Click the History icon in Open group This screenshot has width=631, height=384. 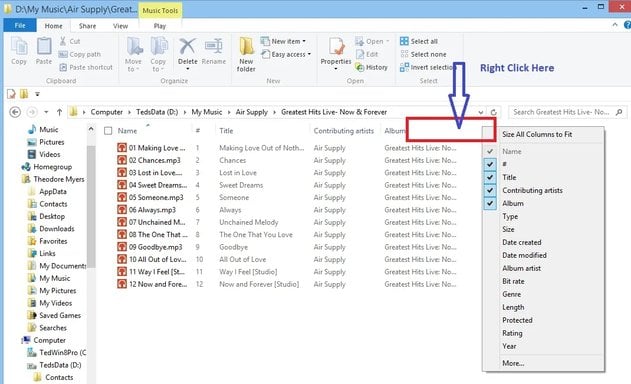[359, 67]
